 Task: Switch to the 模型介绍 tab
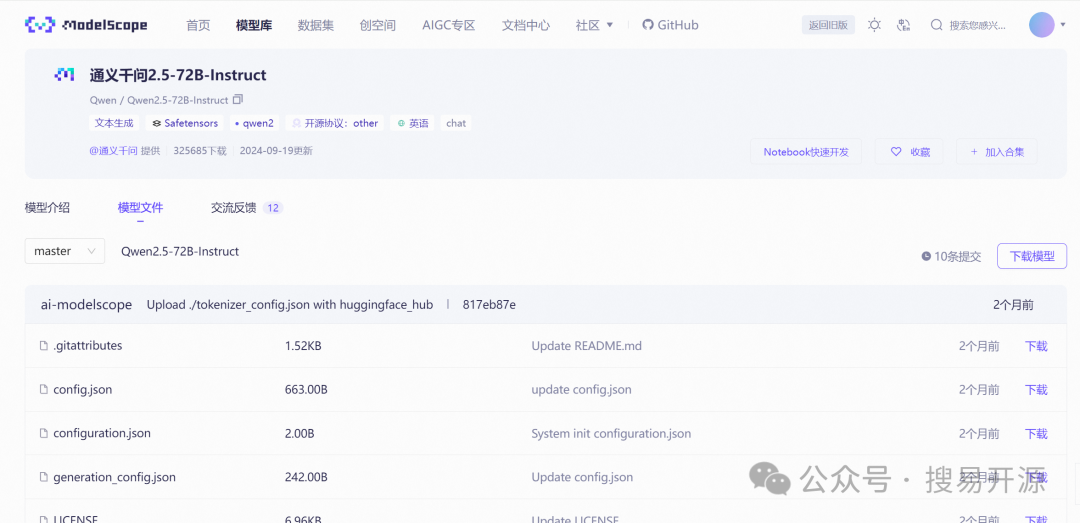tap(47, 207)
